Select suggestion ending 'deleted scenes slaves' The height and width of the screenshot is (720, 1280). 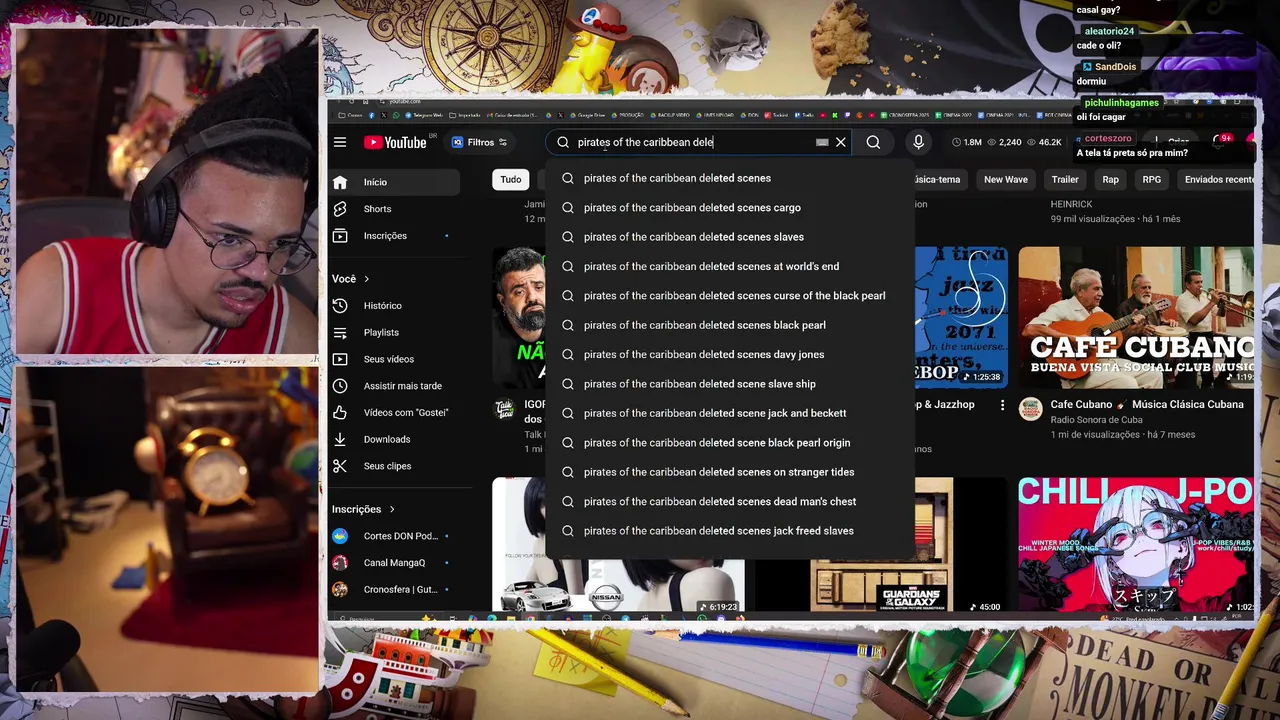point(730,237)
